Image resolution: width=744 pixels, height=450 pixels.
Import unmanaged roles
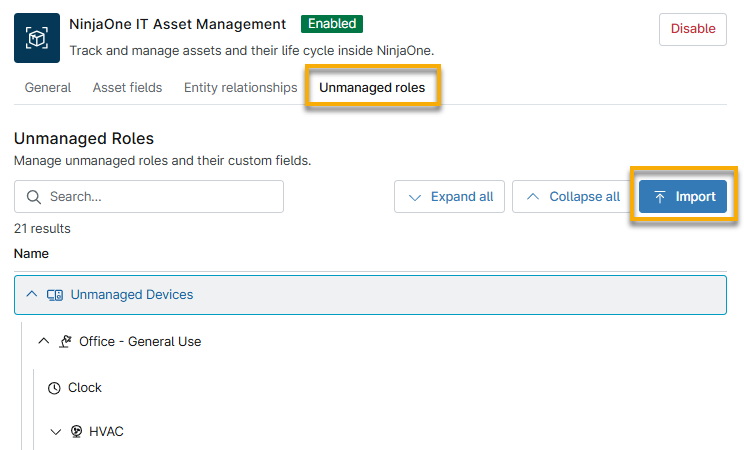[x=683, y=197]
